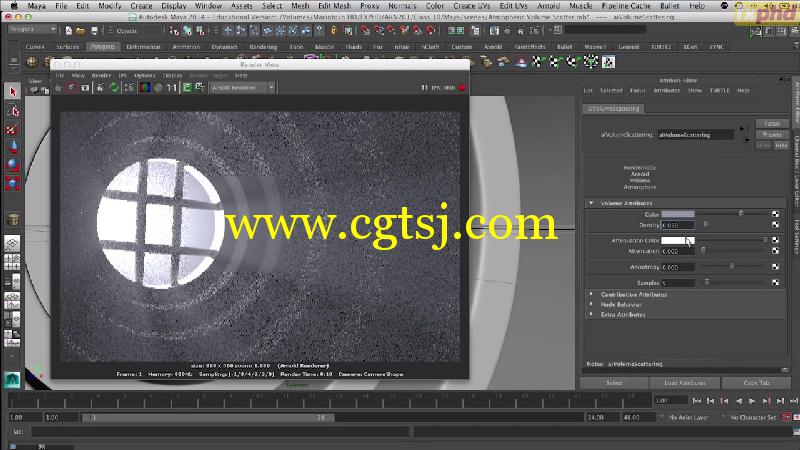Choose the Lasso select tool
The image size is (800, 450).
[13, 111]
